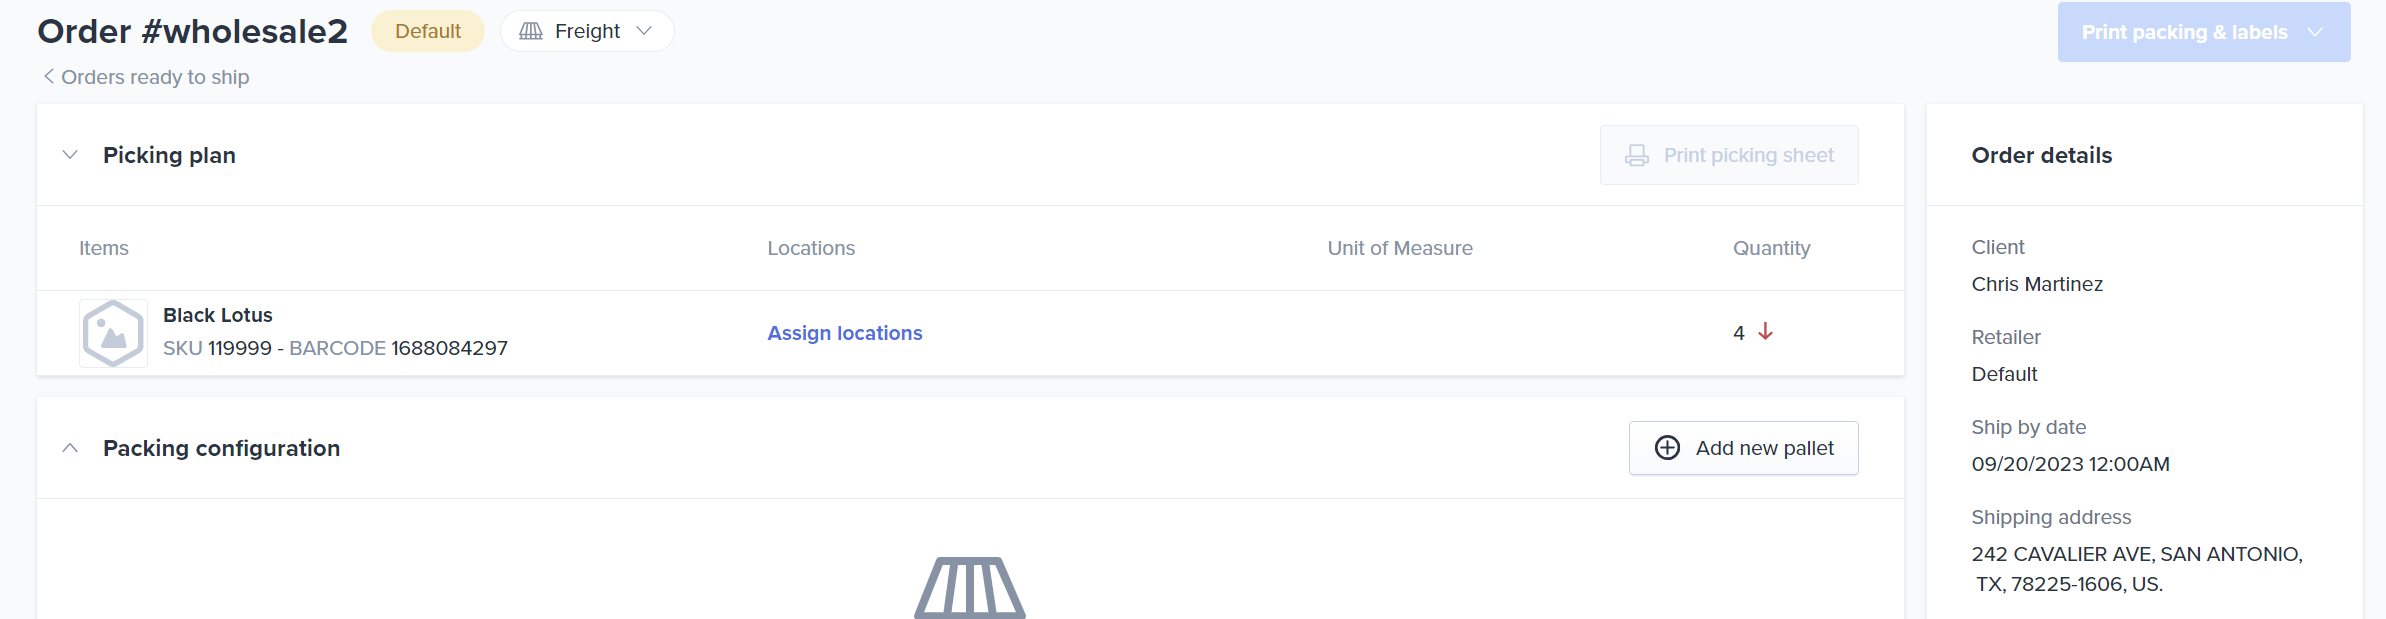The width and height of the screenshot is (2386, 619).
Task: Click the Add new pallet button
Action: click(x=1744, y=448)
